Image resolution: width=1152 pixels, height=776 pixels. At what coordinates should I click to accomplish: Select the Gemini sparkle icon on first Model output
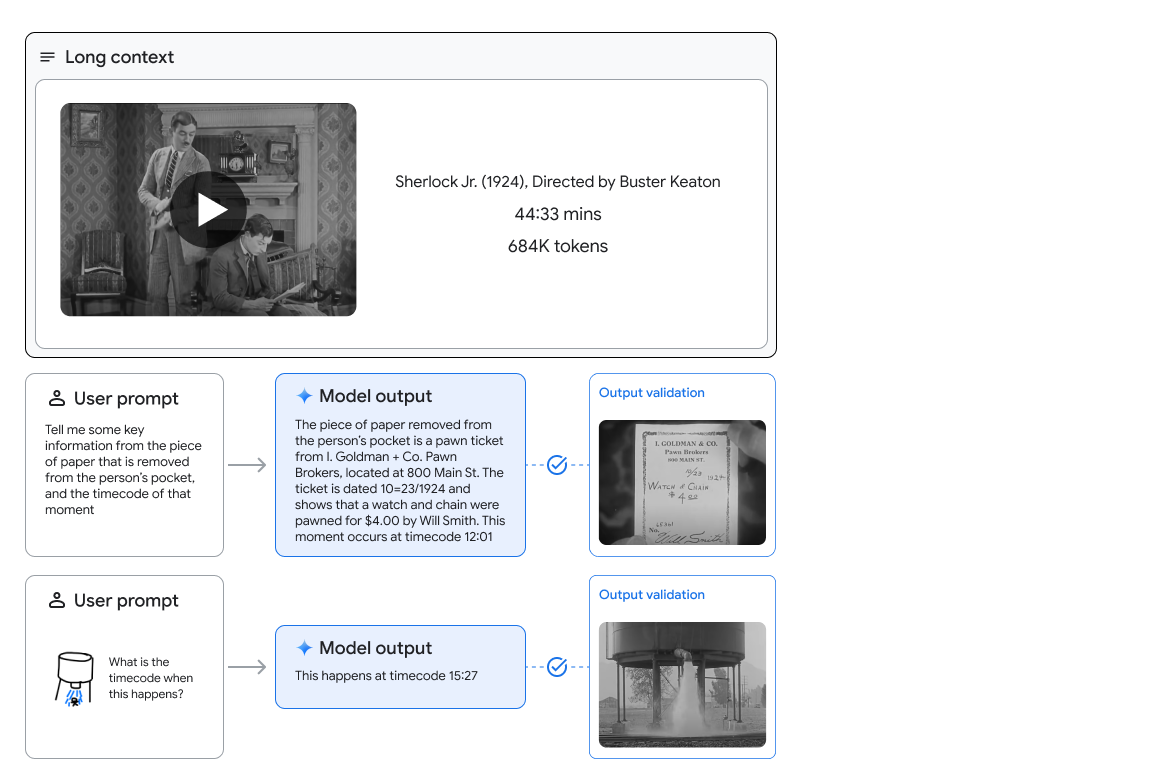[x=303, y=397]
